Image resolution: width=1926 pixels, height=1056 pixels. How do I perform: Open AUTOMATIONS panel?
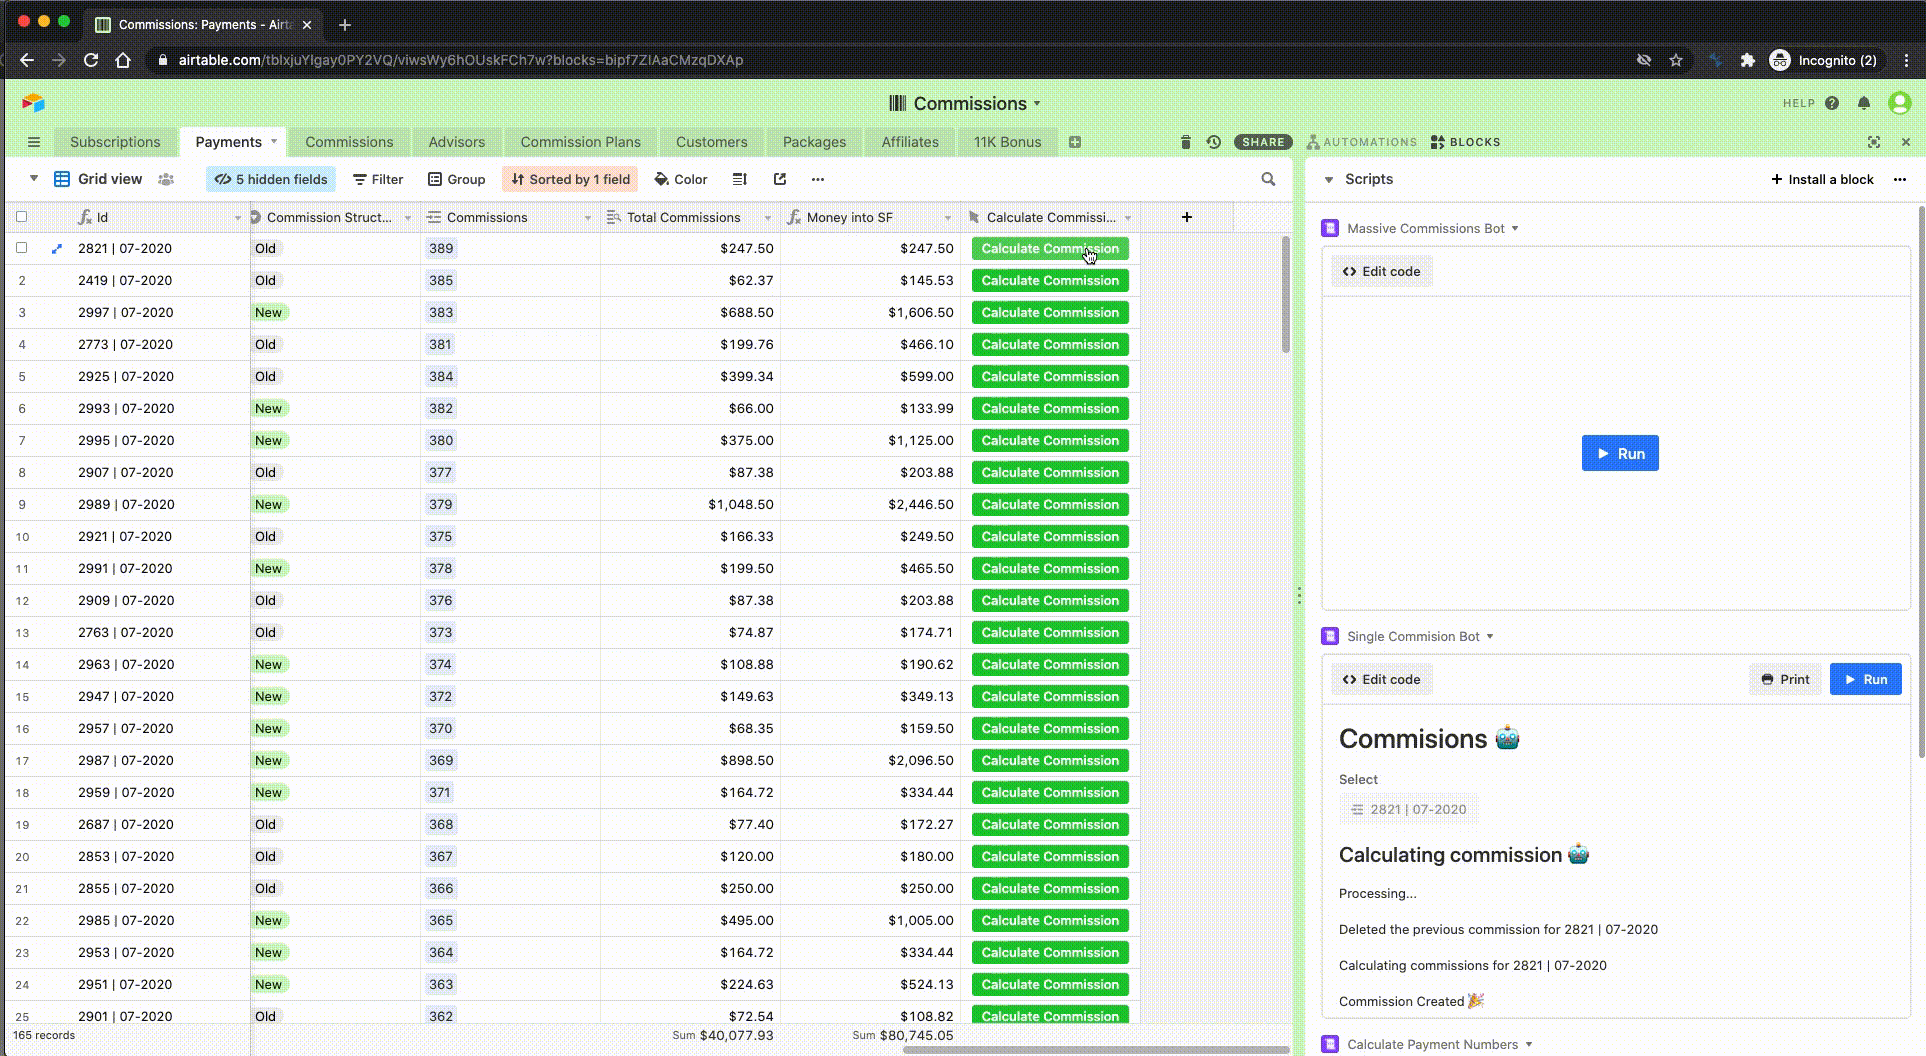pyautogui.click(x=1362, y=142)
